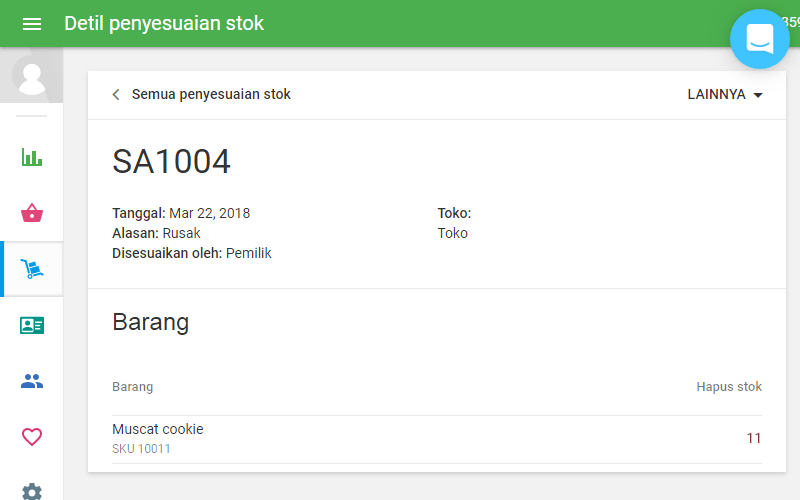Select the SA1004 adjustment number
Viewport: 800px width, 500px height.
click(x=171, y=162)
